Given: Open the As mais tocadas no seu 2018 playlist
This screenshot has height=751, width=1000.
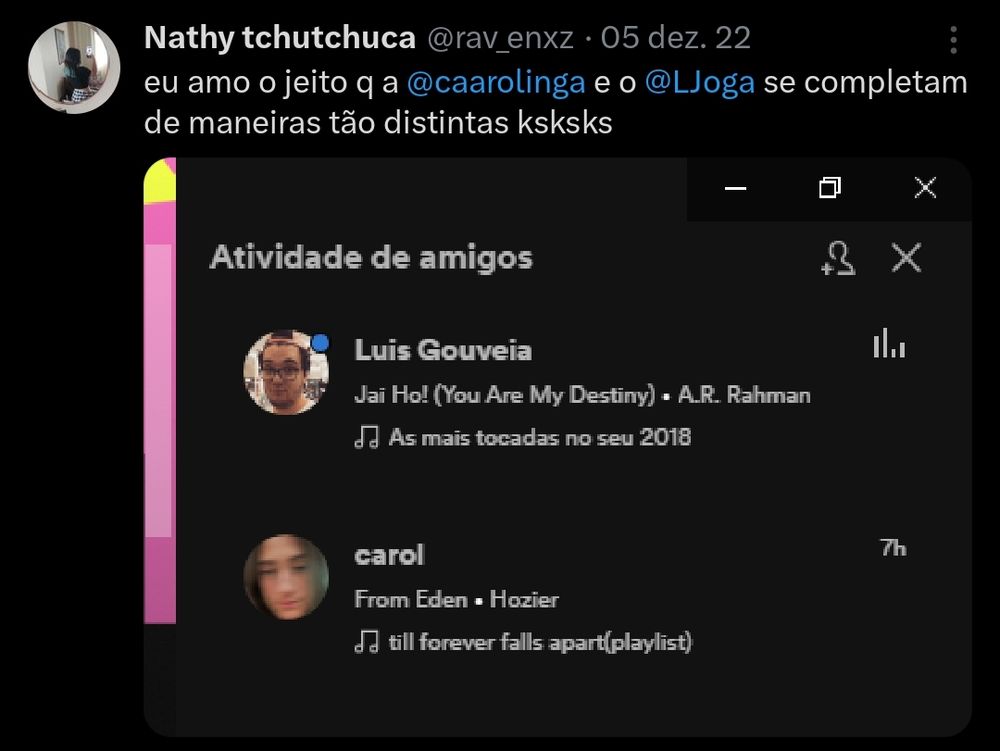Looking at the screenshot, I should coord(540,437).
